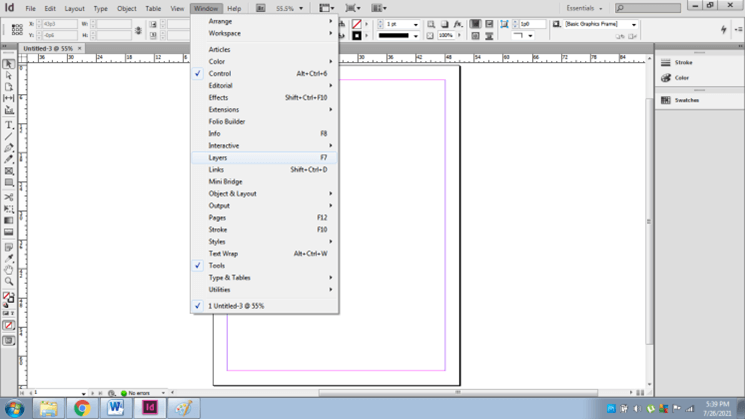
Task: Toggle constrain proportions chain icon
Action: (138, 30)
